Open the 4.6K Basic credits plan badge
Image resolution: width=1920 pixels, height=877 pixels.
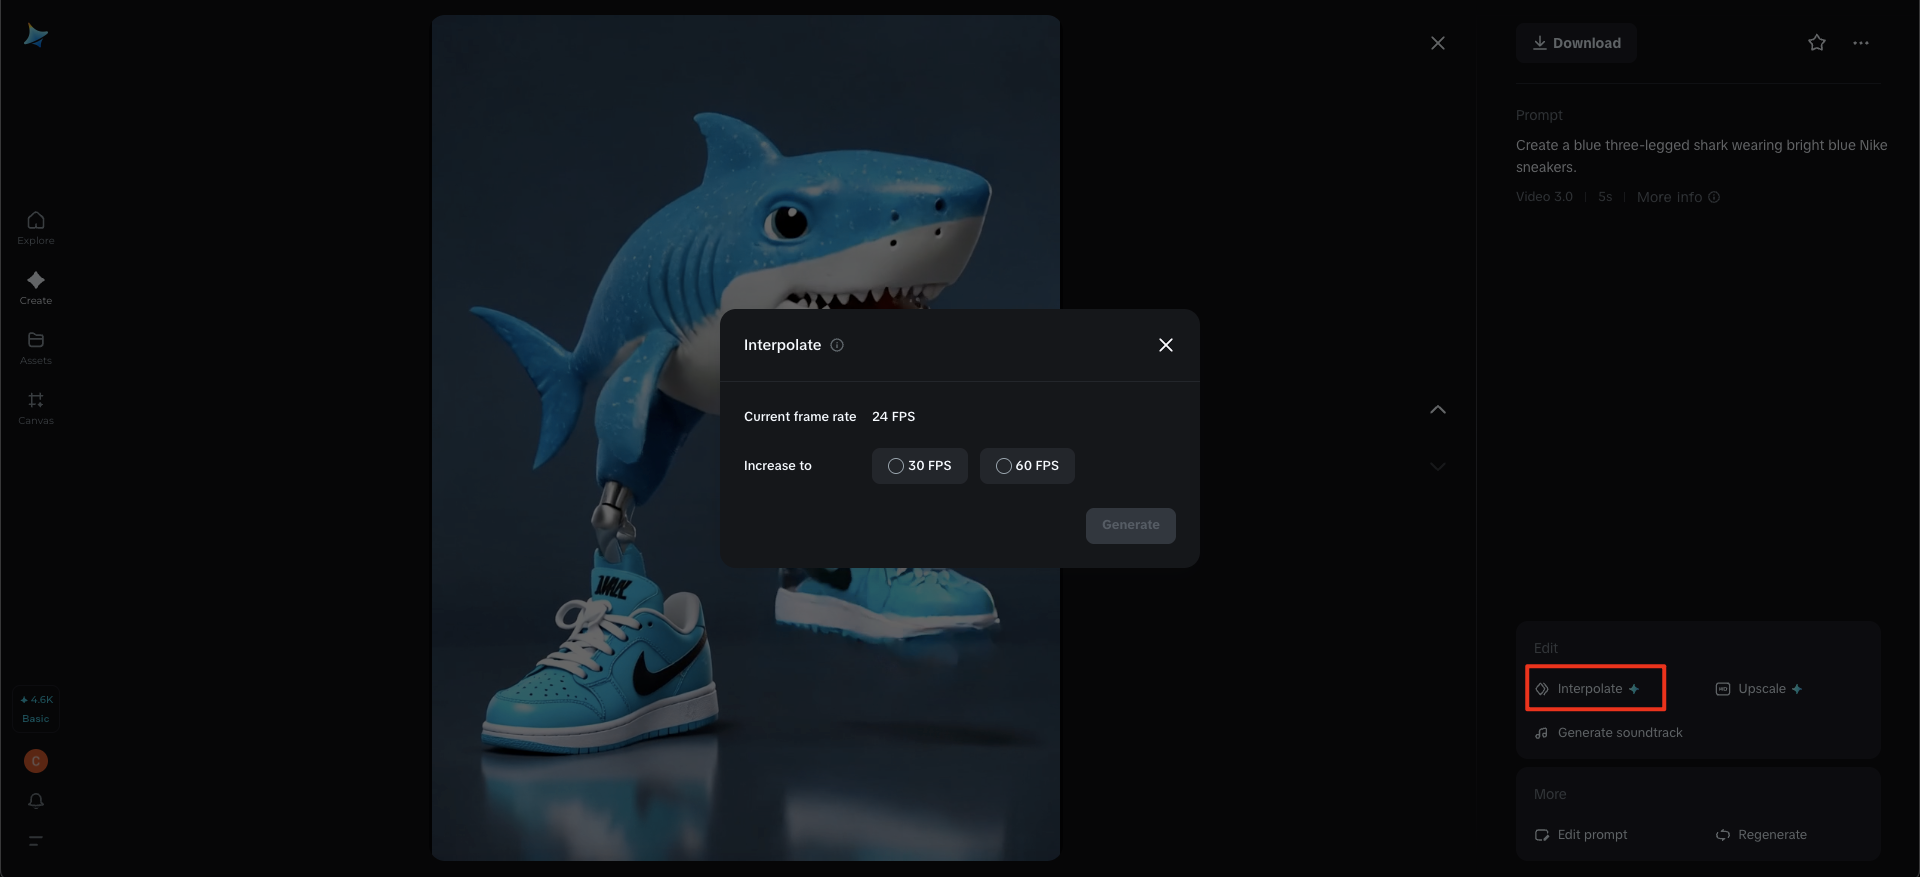point(36,709)
